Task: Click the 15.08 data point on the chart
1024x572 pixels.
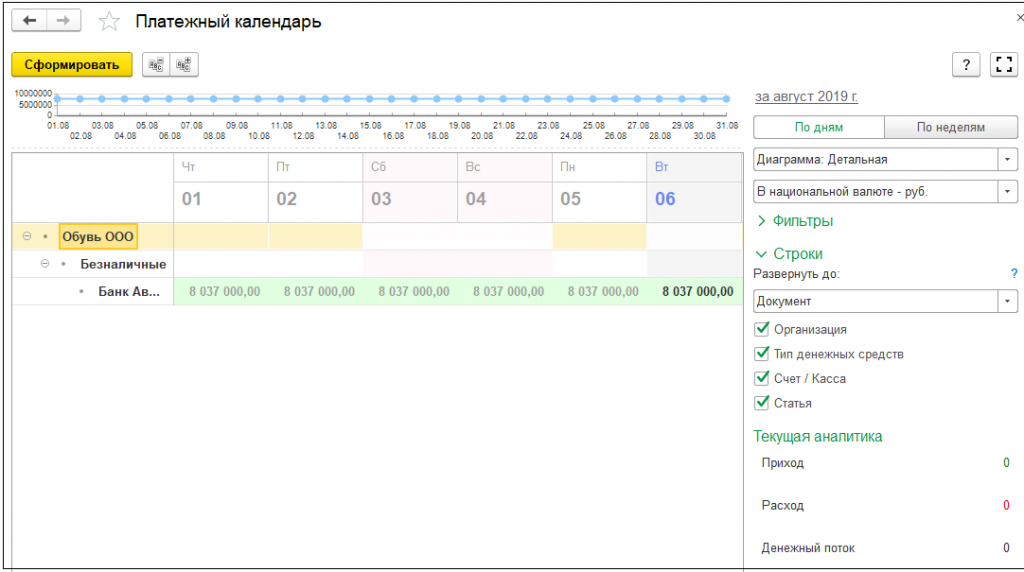Action: coord(369,99)
